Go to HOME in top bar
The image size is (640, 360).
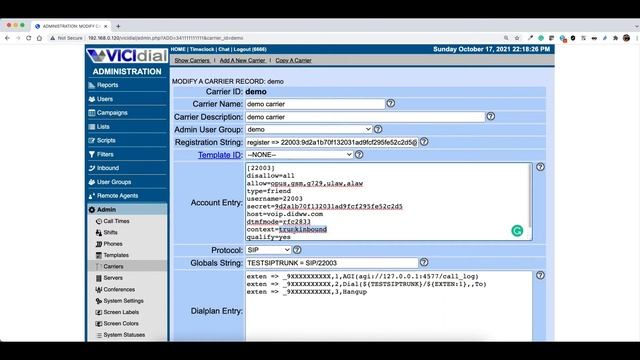pos(178,49)
